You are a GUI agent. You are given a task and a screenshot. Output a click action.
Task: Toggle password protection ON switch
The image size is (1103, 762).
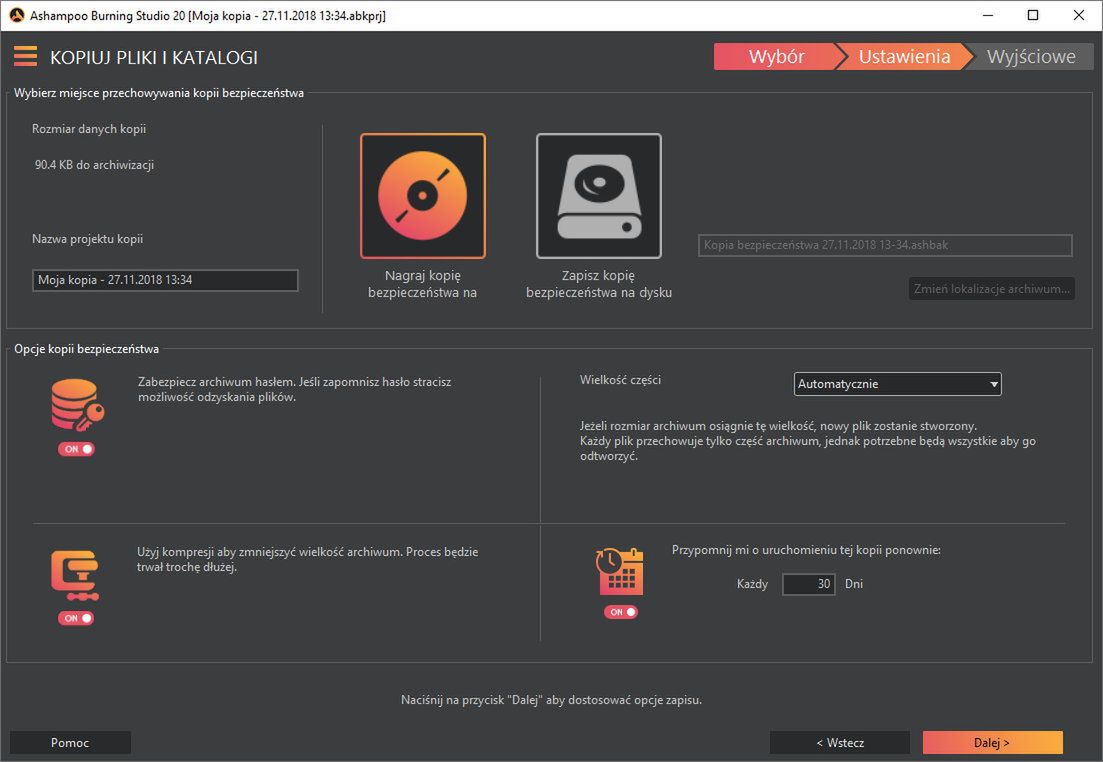tap(76, 449)
